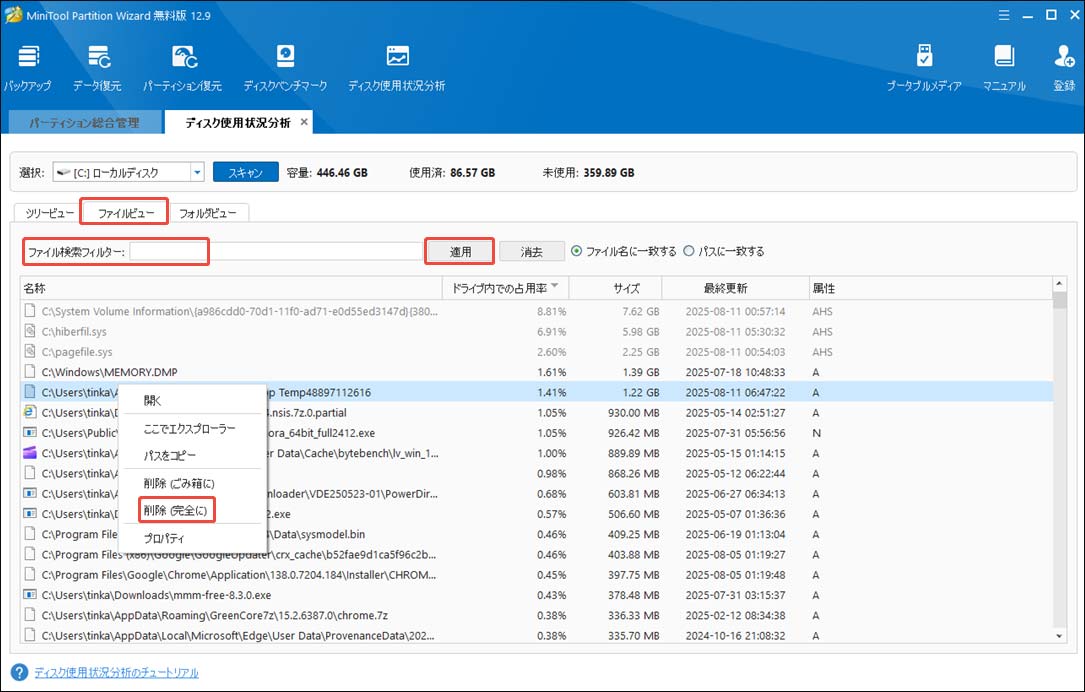Select mmm-free-8.3.0.exe file row
1085x692 pixels.
coord(536,594)
